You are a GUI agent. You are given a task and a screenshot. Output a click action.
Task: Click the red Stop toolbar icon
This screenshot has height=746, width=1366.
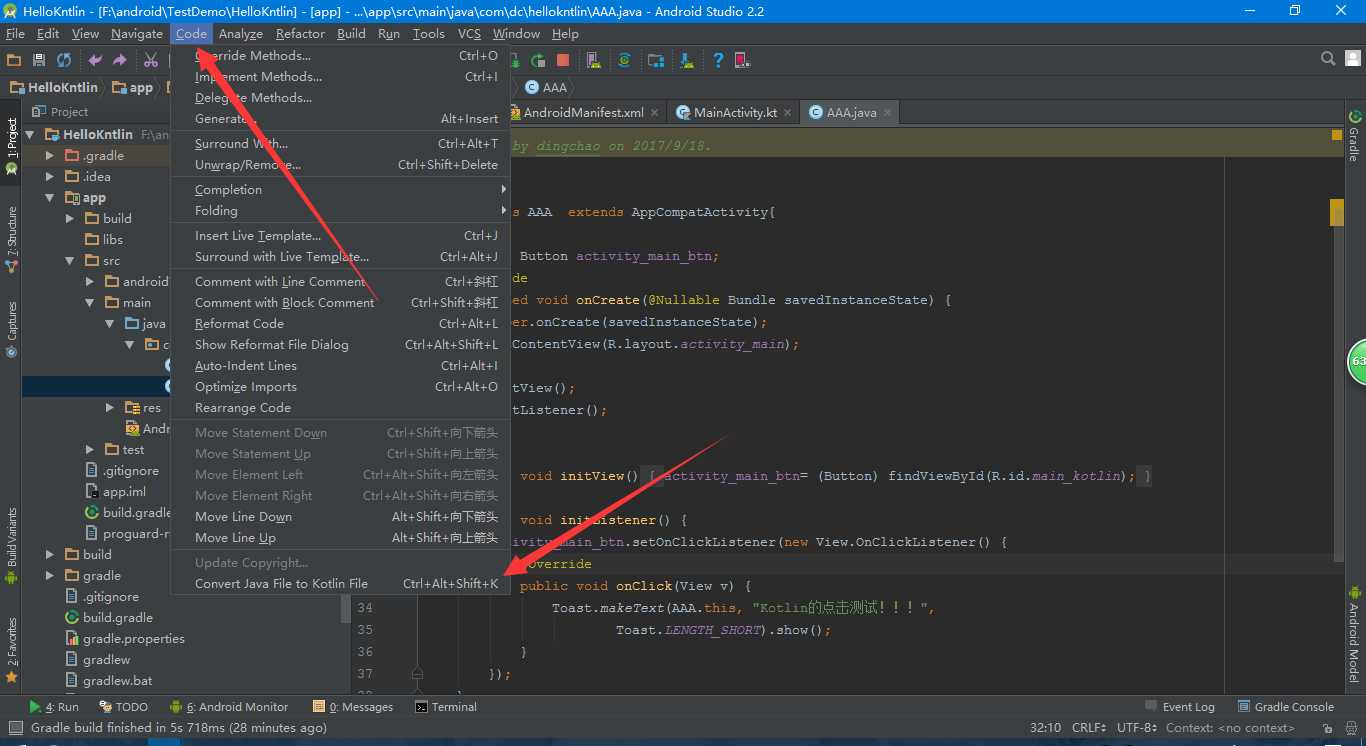click(x=563, y=60)
